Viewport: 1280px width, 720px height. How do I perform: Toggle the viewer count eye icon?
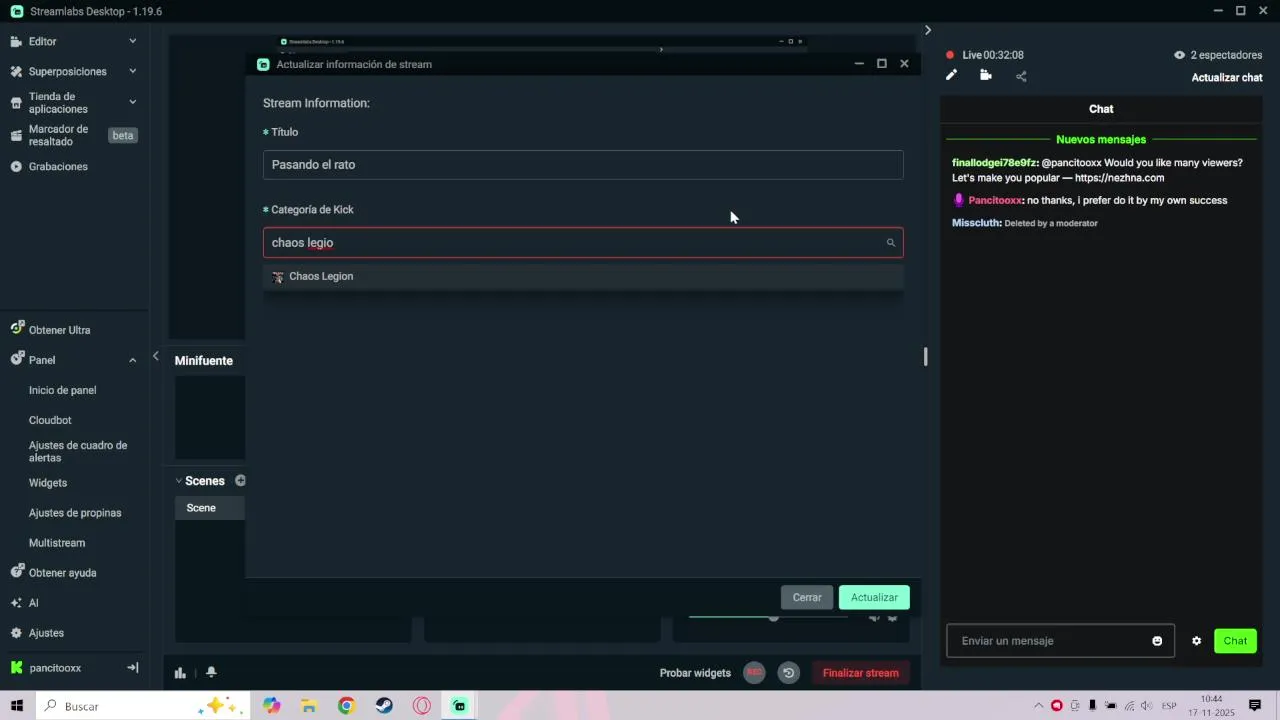[1179, 55]
